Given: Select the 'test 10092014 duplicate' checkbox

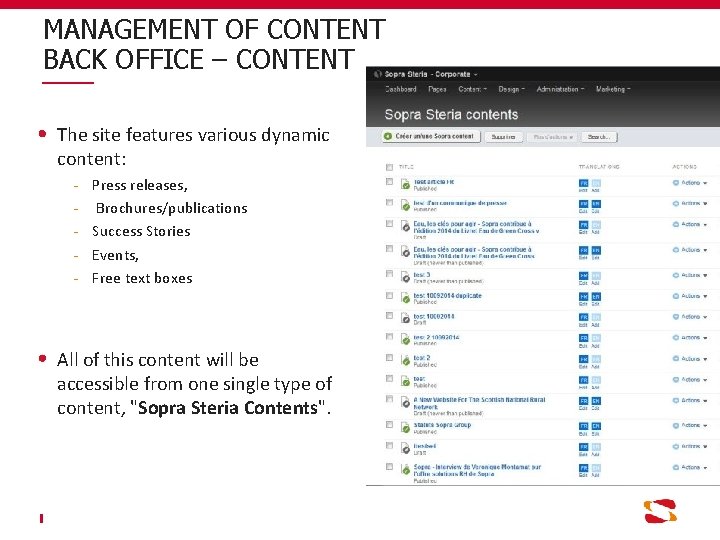Looking at the screenshot, I should (x=389, y=295).
